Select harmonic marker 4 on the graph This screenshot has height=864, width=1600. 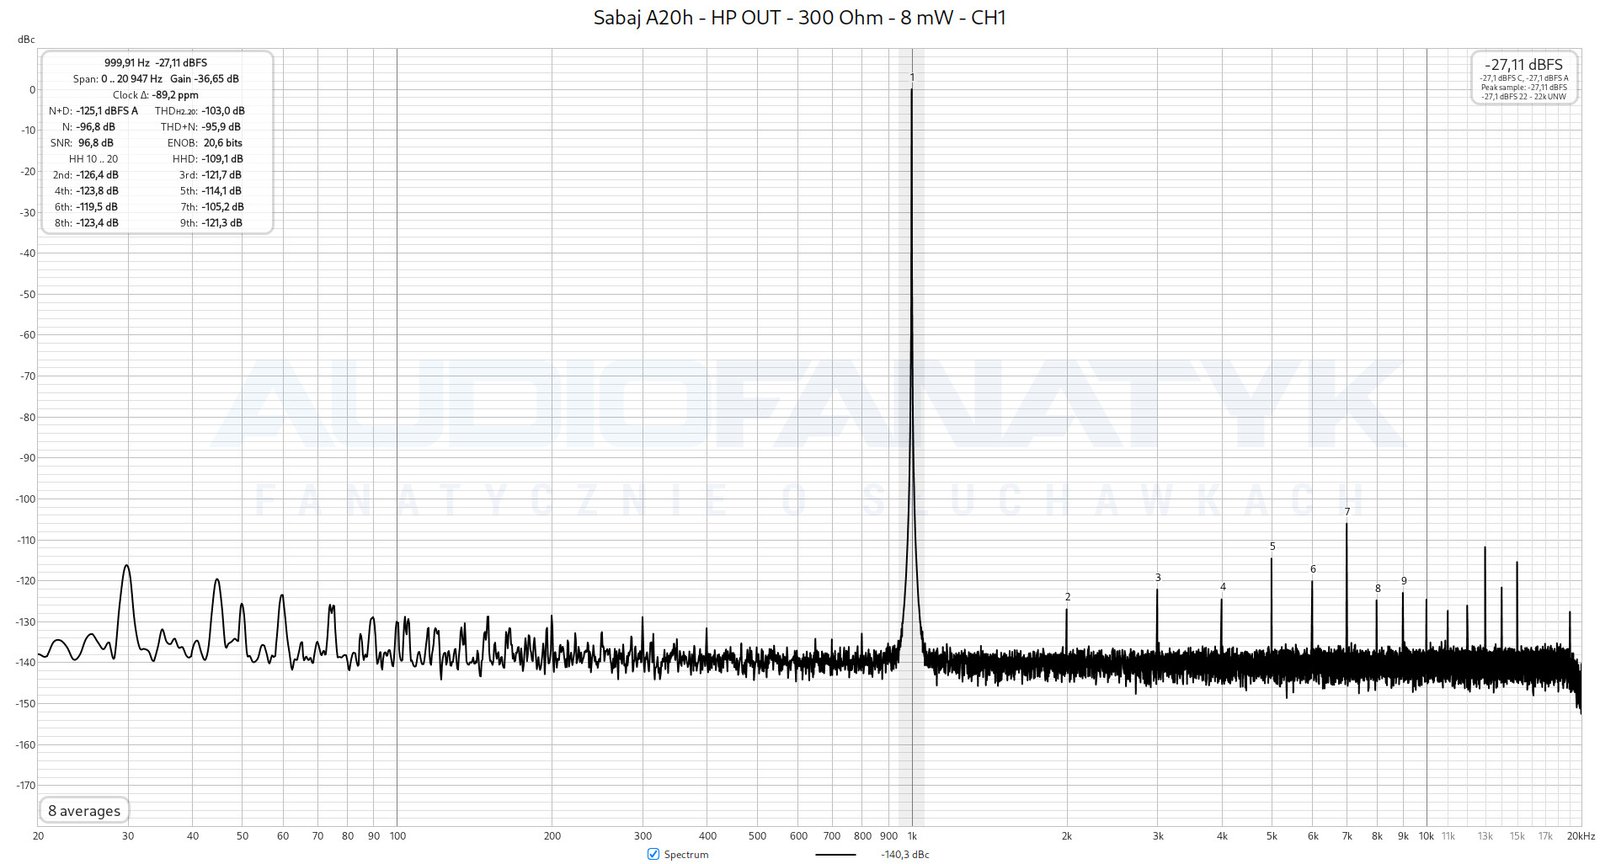1223,587
